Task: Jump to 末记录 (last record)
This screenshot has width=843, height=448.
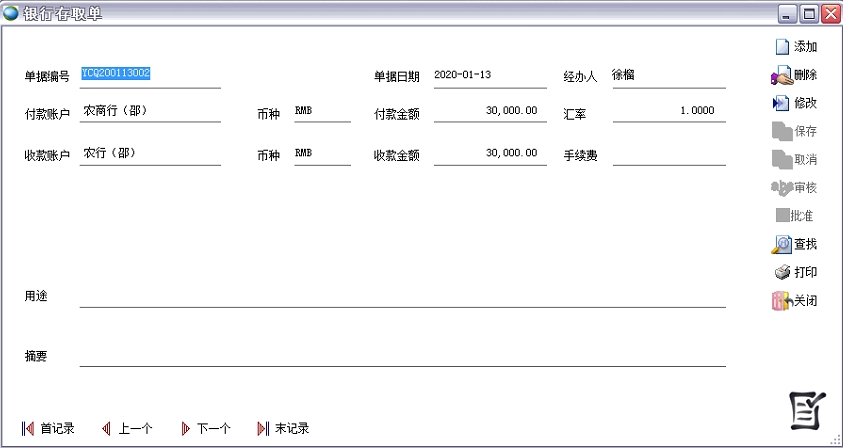Action: [262, 428]
